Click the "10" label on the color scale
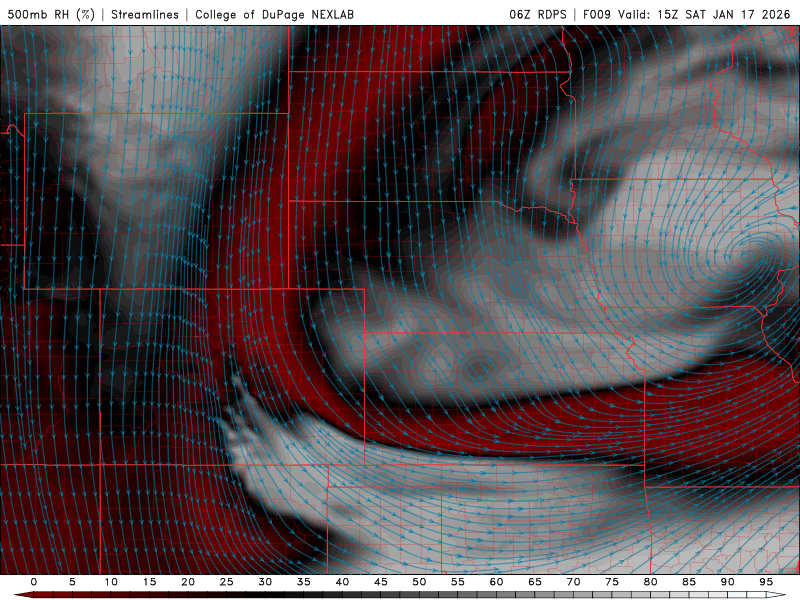The height and width of the screenshot is (600, 800). point(111,582)
